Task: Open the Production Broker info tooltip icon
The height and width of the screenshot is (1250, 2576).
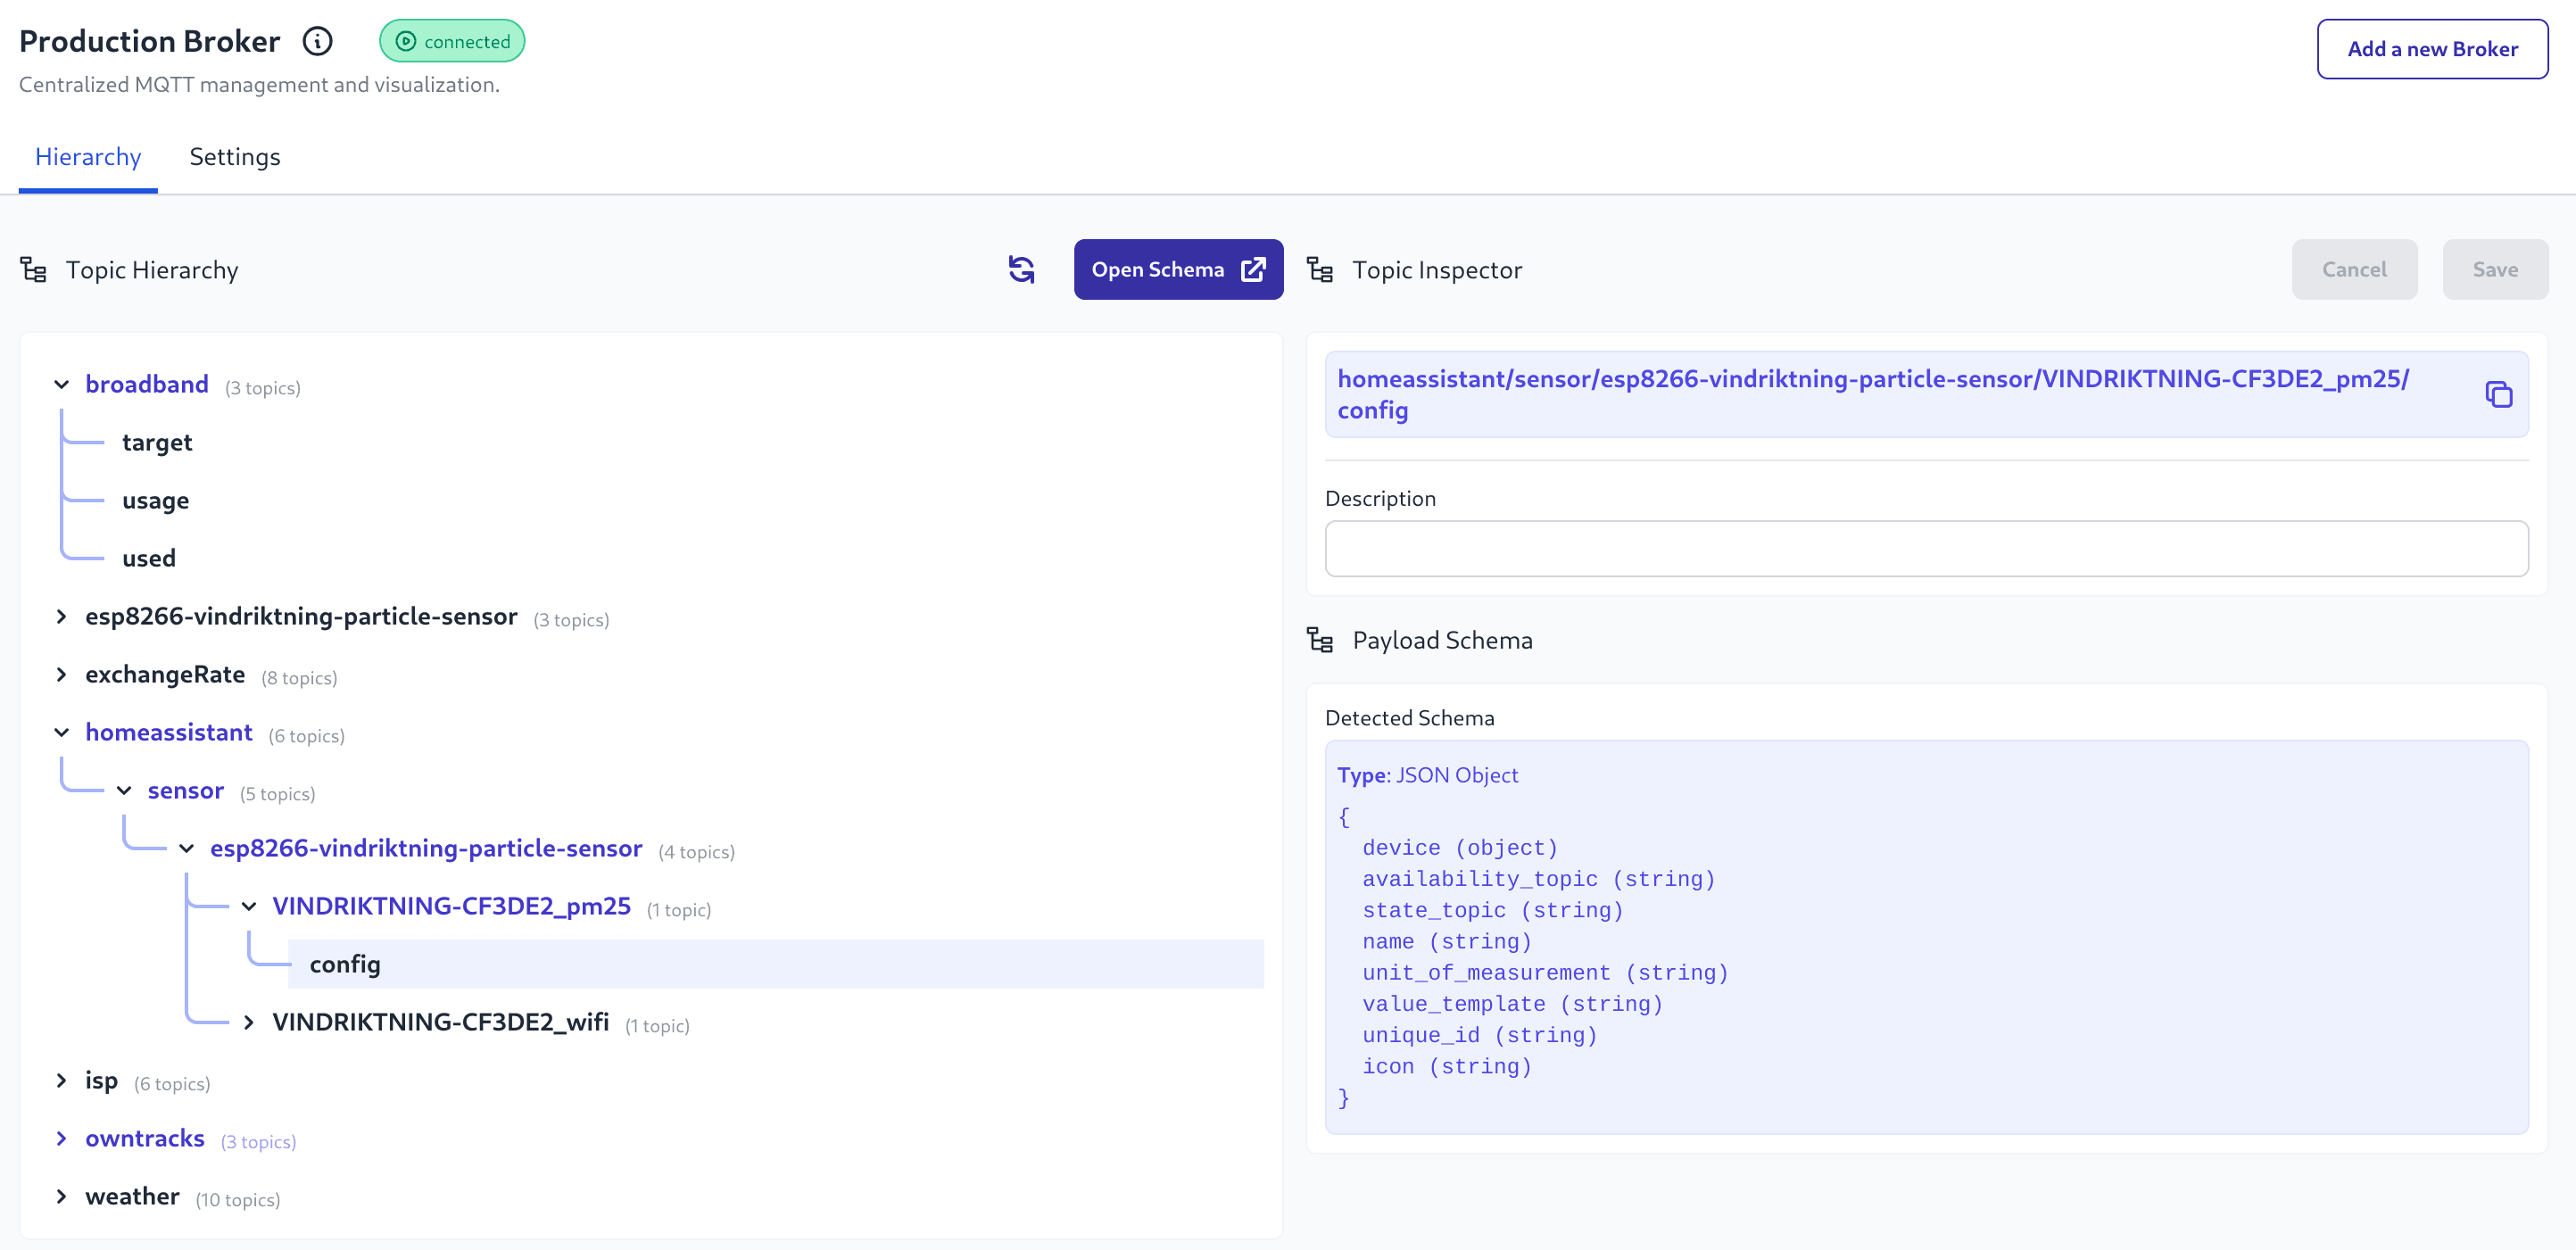Action: click(x=316, y=41)
